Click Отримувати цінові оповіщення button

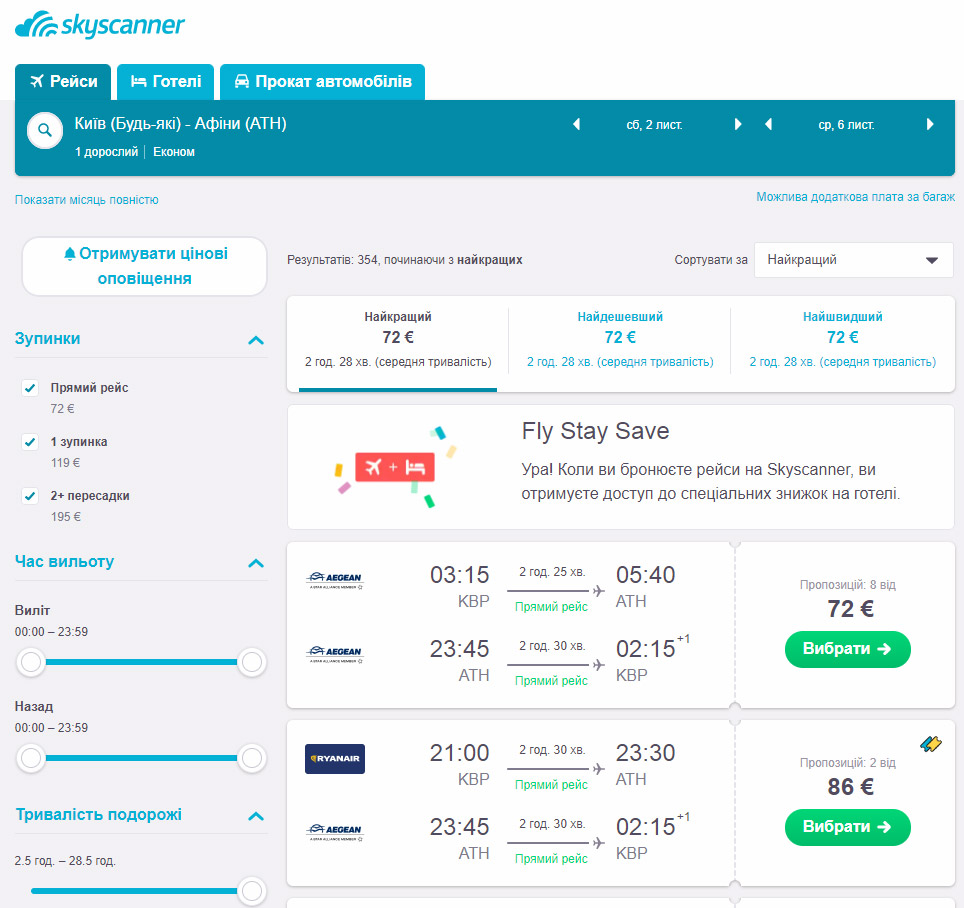(144, 266)
